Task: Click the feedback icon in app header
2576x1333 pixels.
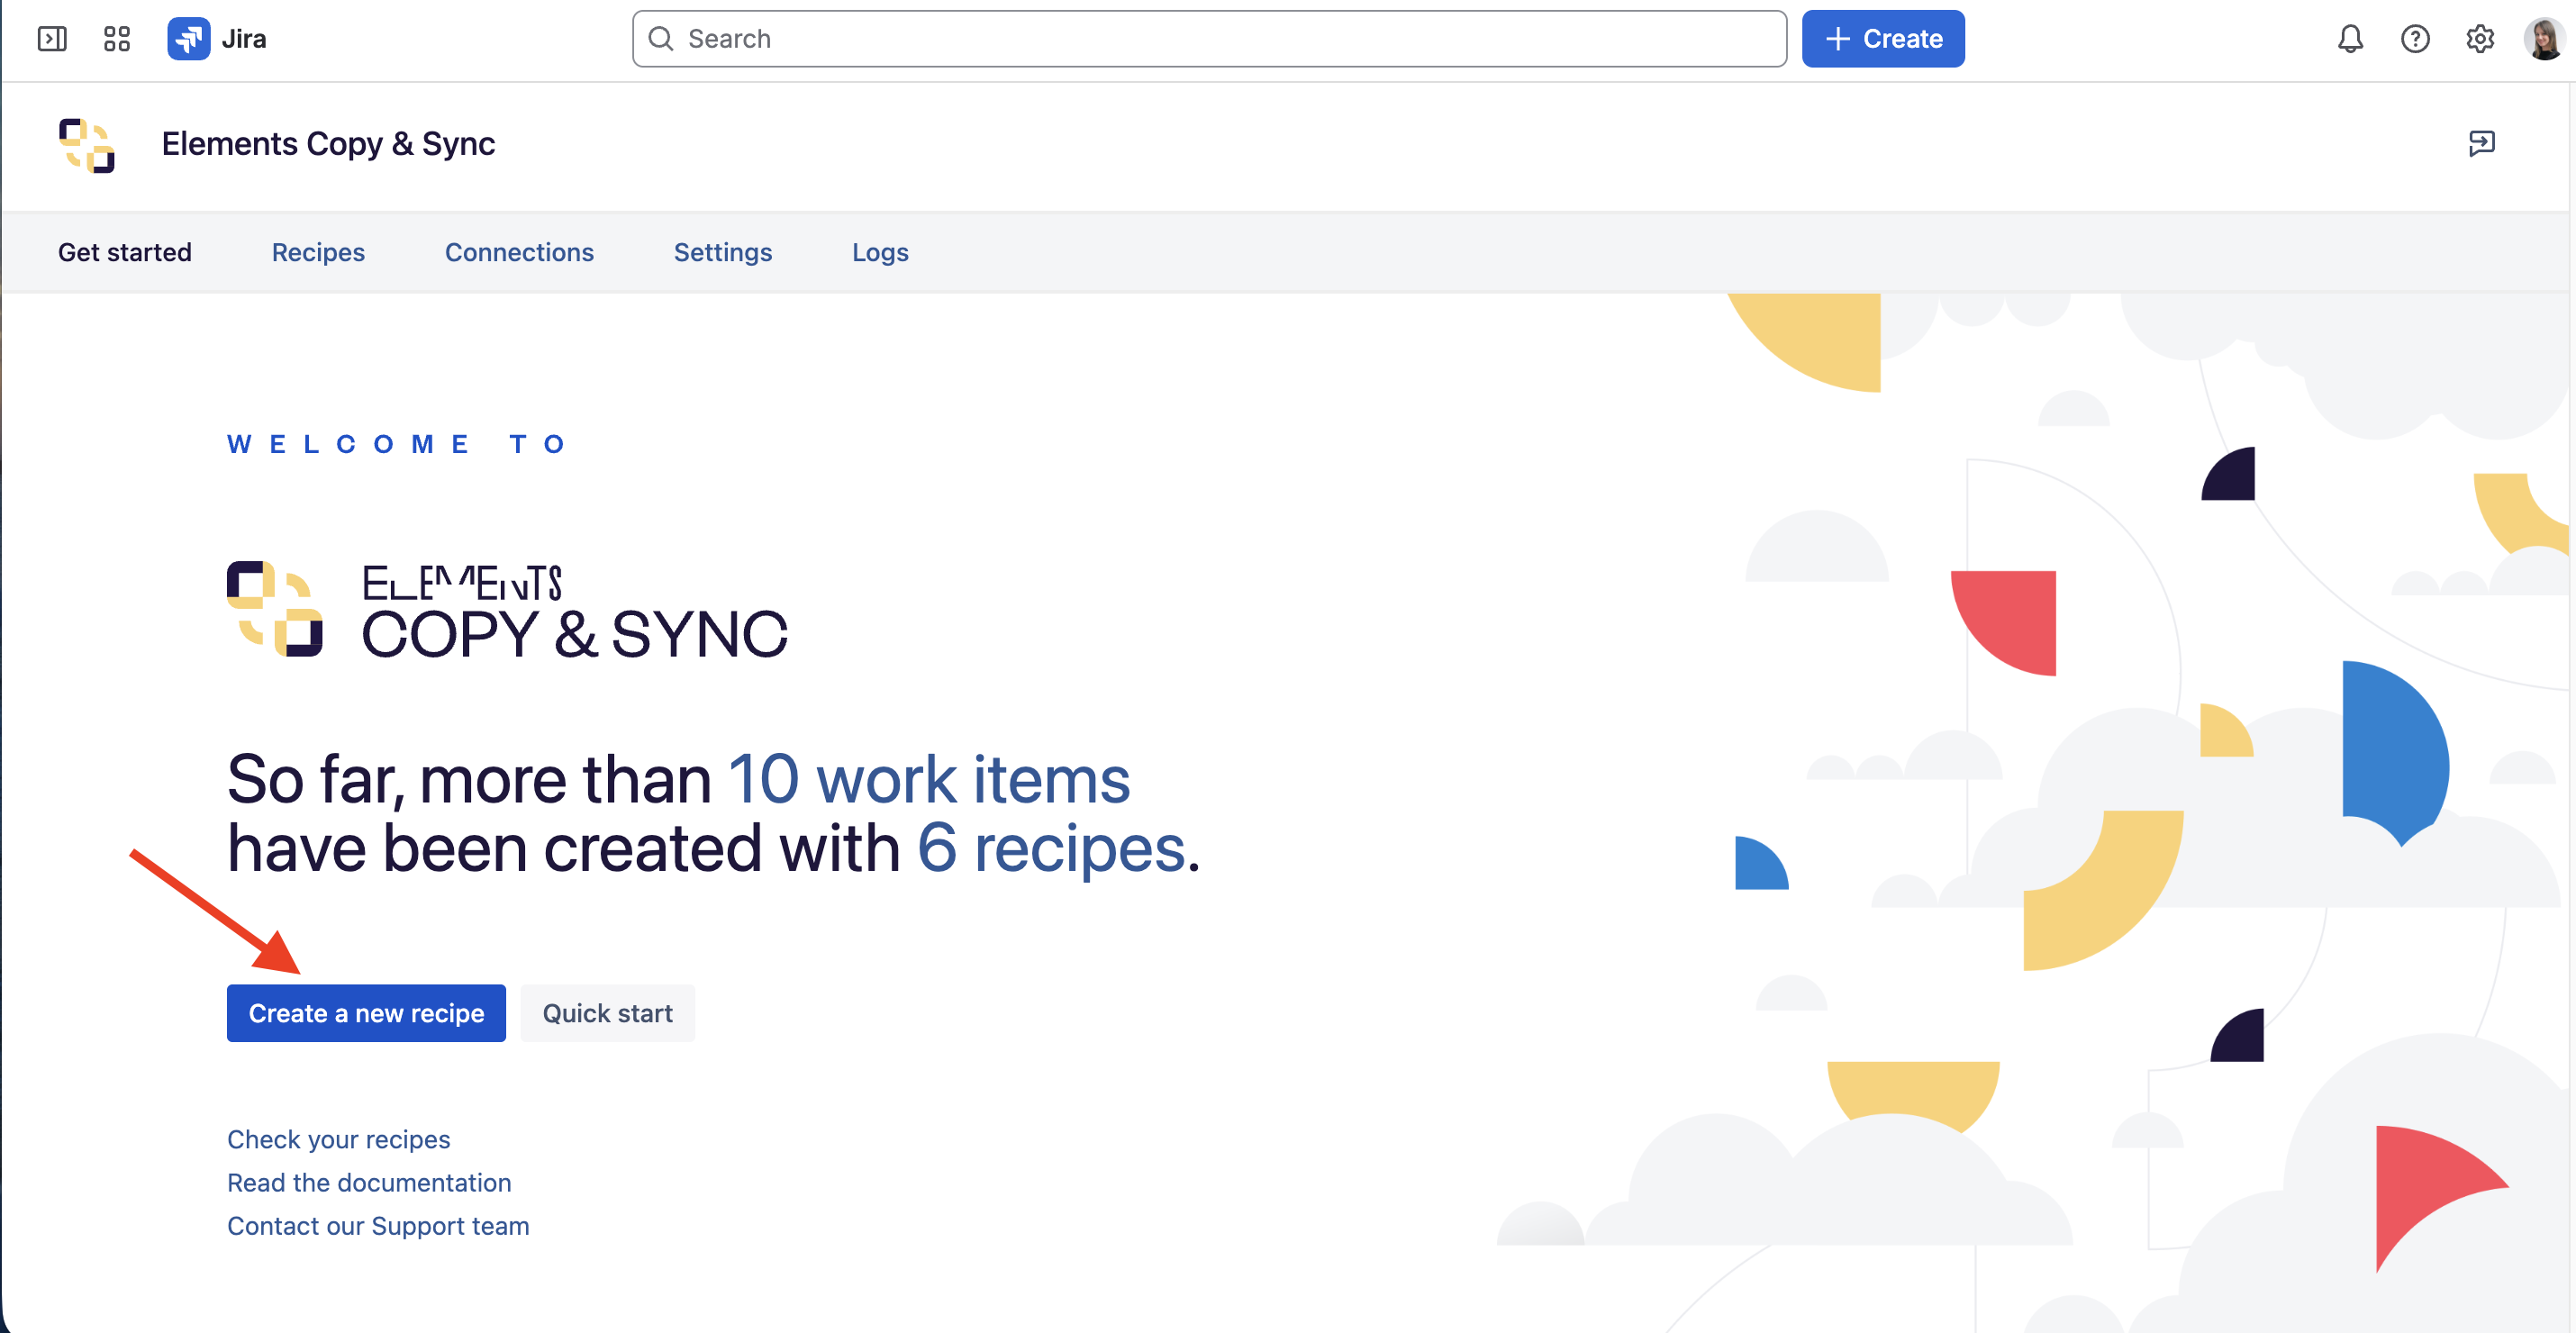Action: click(2481, 143)
